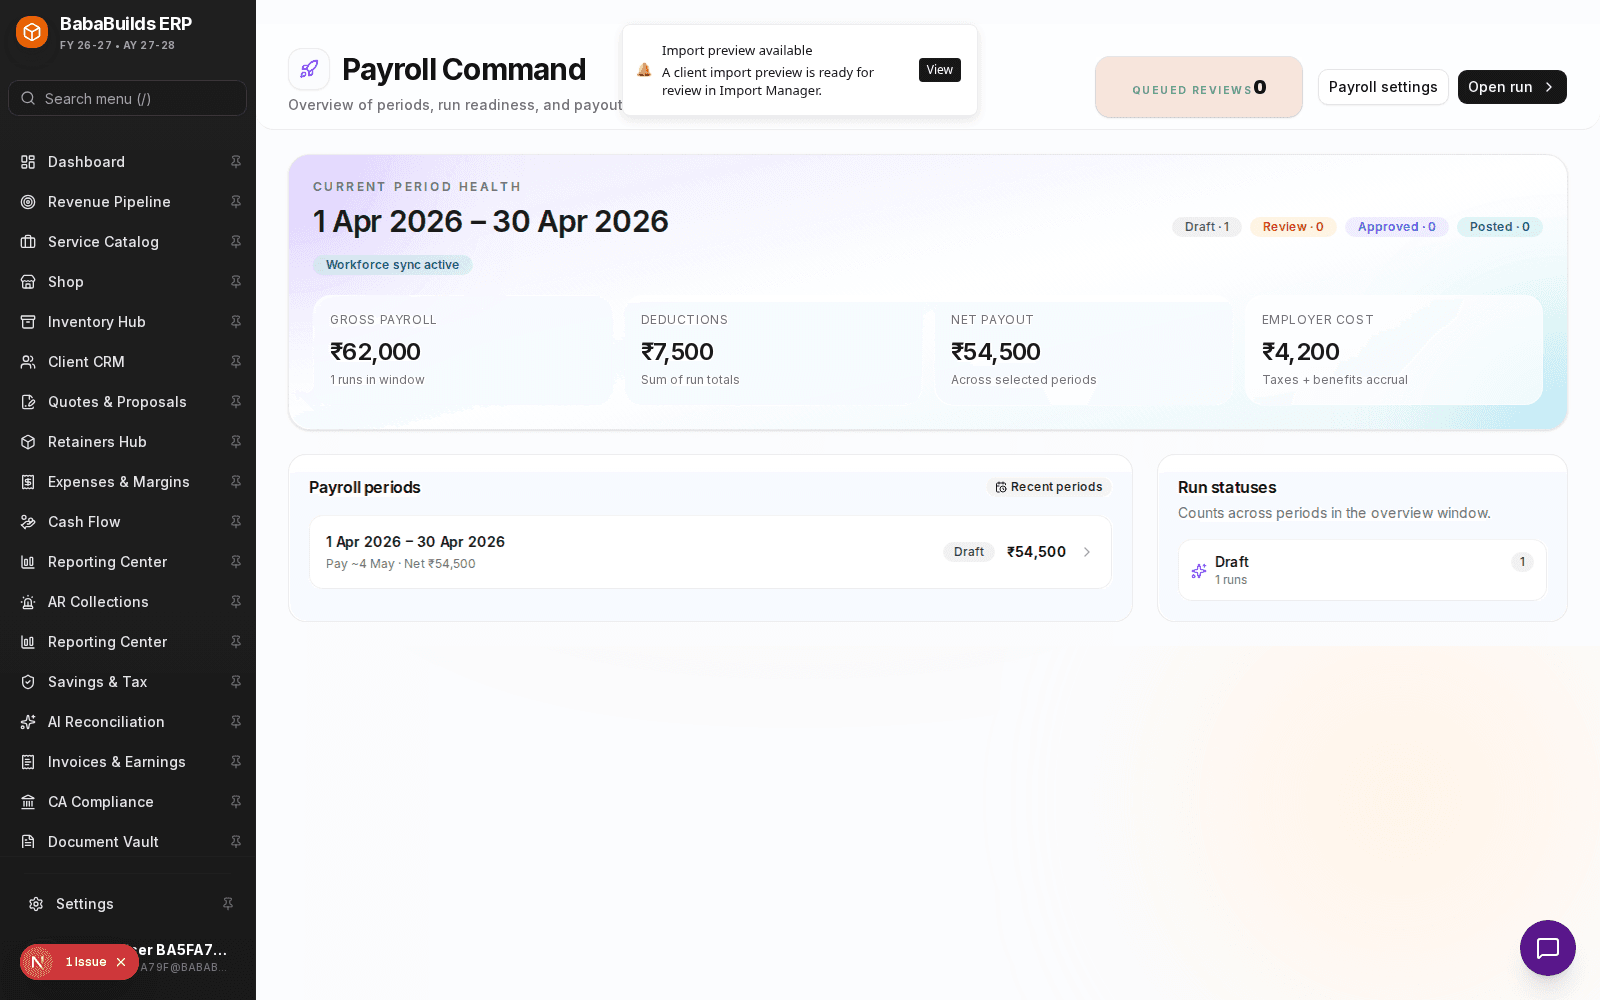The height and width of the screenshot is (1000, 1600).
Task: Click the AI Reconciliation sparkle icon
Action: 28,722
